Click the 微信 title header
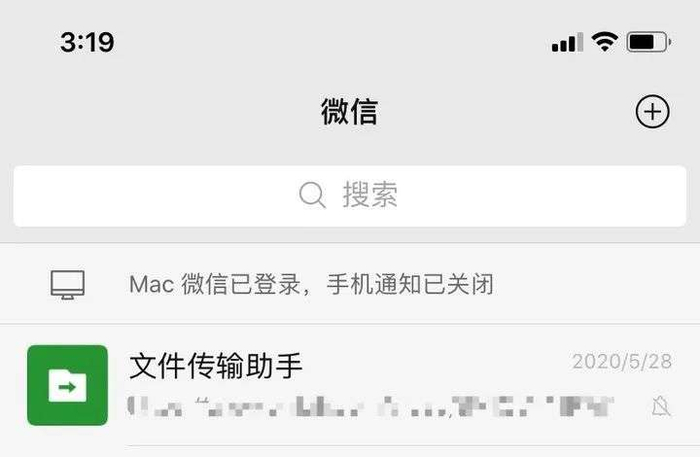Viewport: 700px width, 457px height. point(350,112)
